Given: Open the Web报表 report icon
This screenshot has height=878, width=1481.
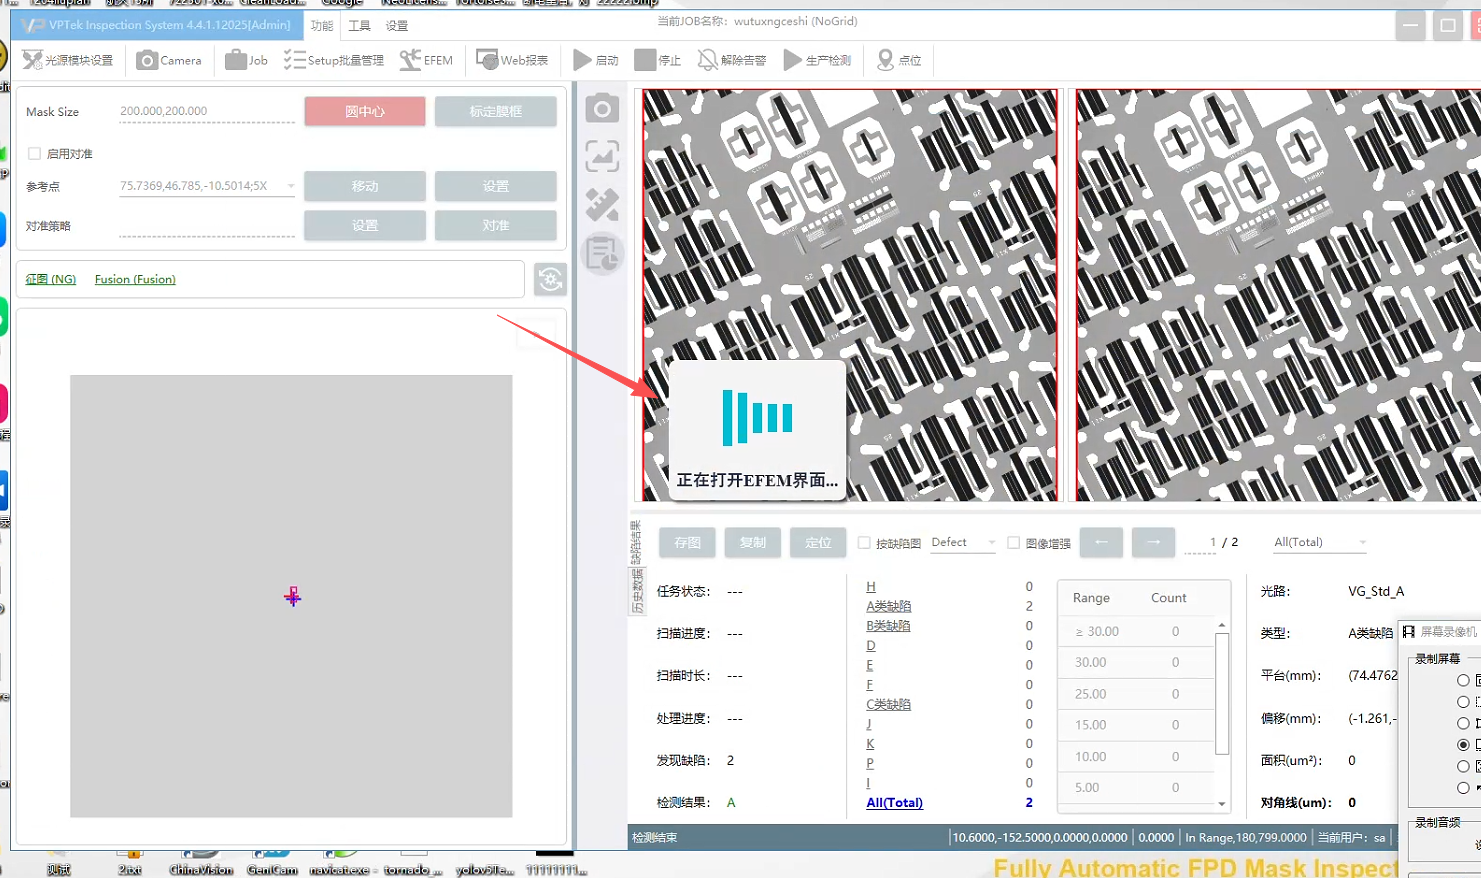Looking at the screenshot, I should coord(512,60).
